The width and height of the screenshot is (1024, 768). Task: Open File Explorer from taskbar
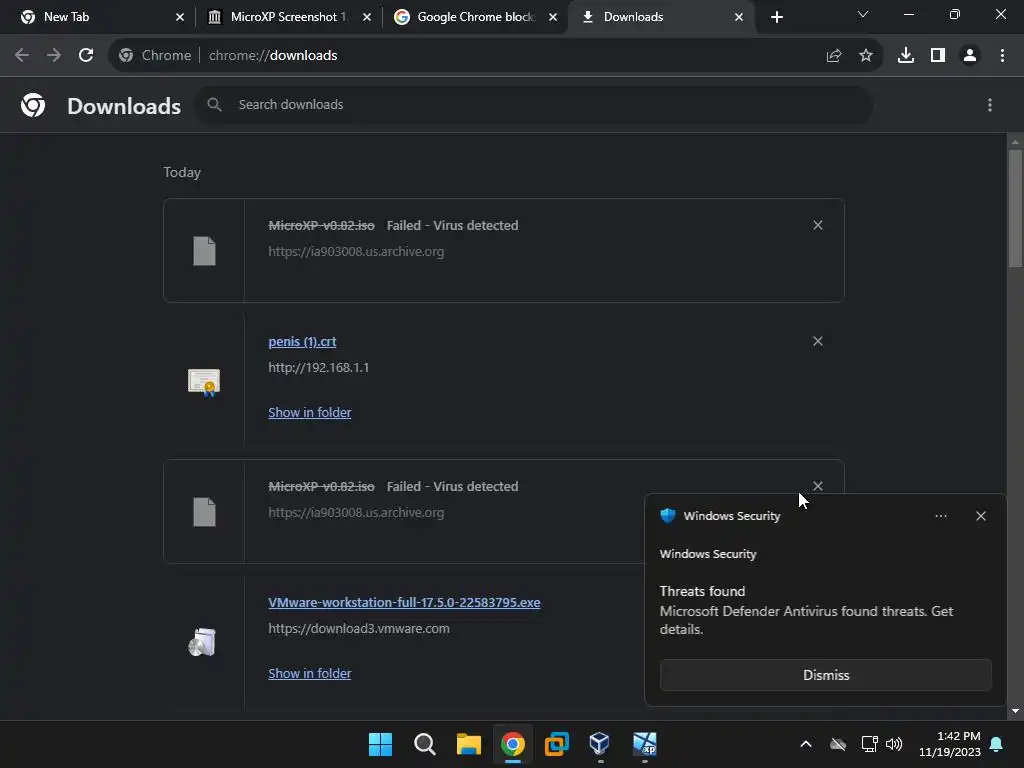[x=468, y=744]
